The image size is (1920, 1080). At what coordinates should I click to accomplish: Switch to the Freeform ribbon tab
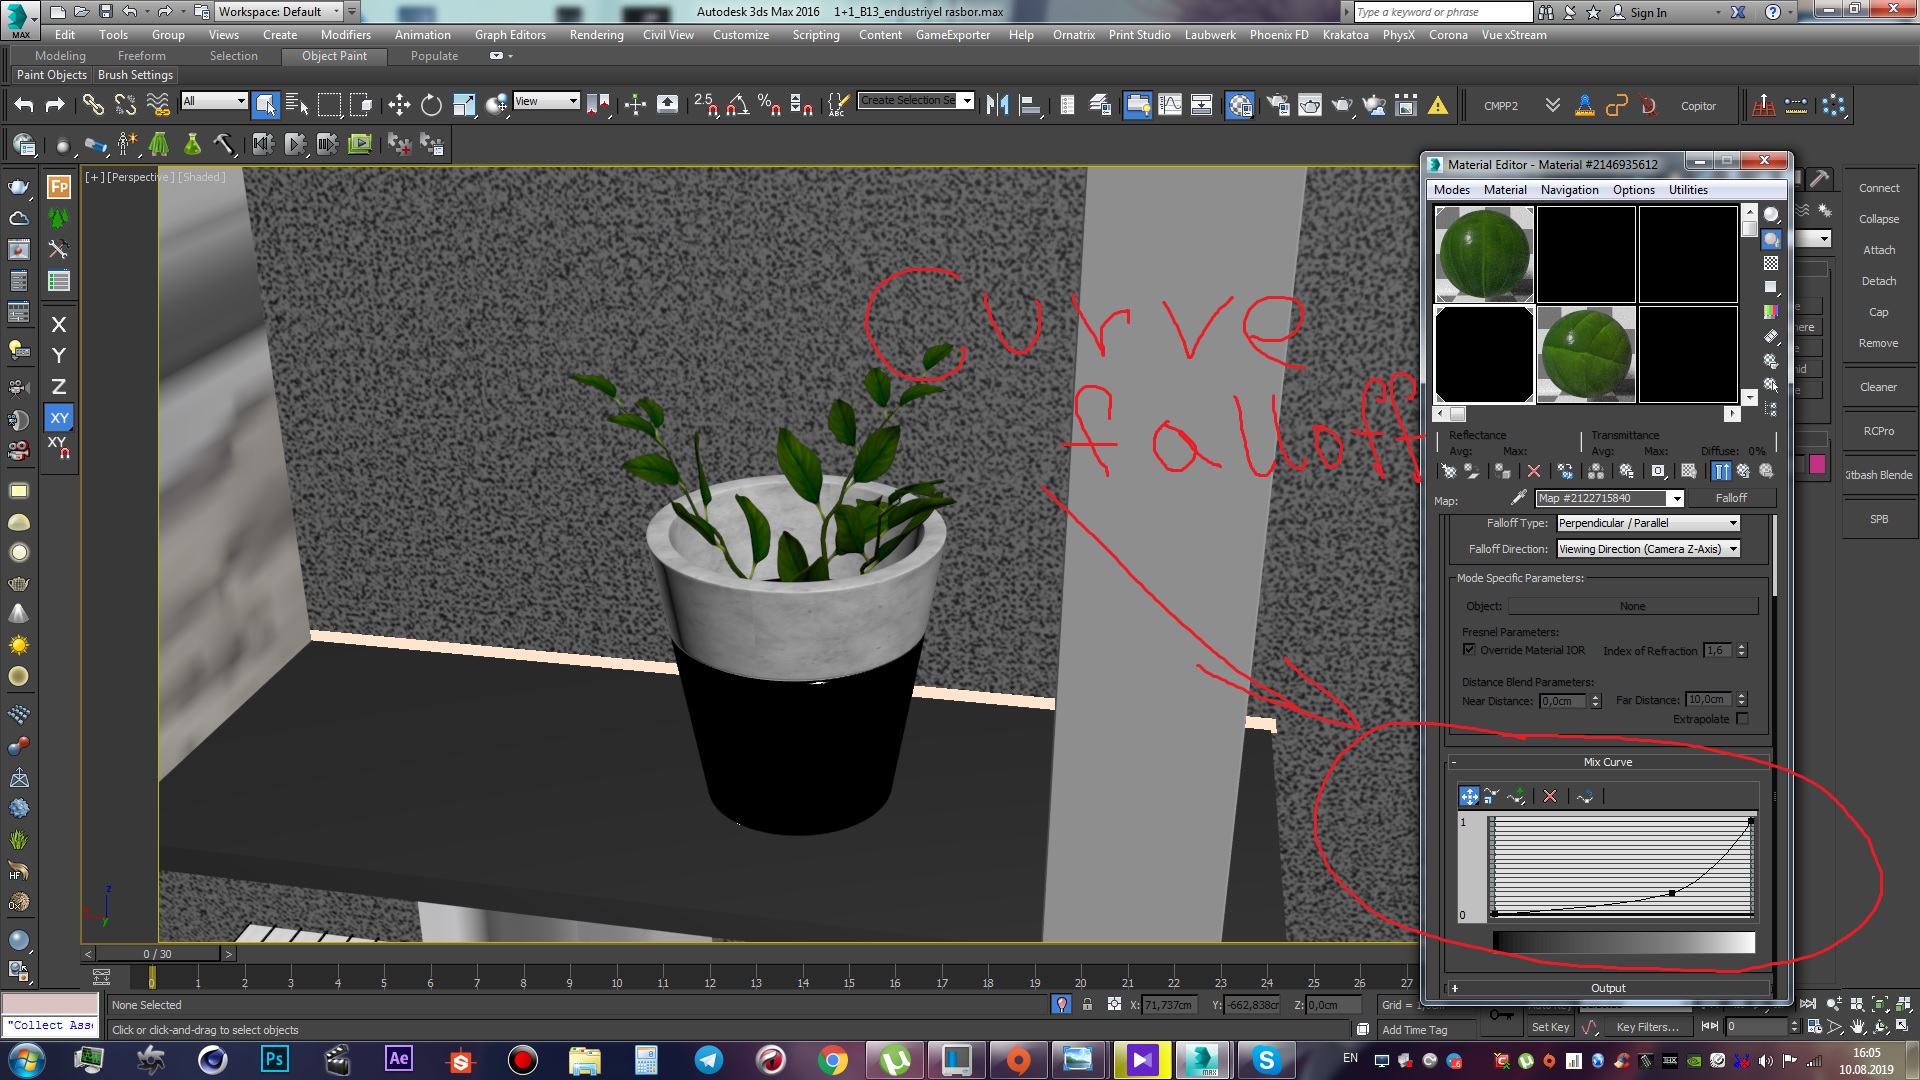coord(141,56)
